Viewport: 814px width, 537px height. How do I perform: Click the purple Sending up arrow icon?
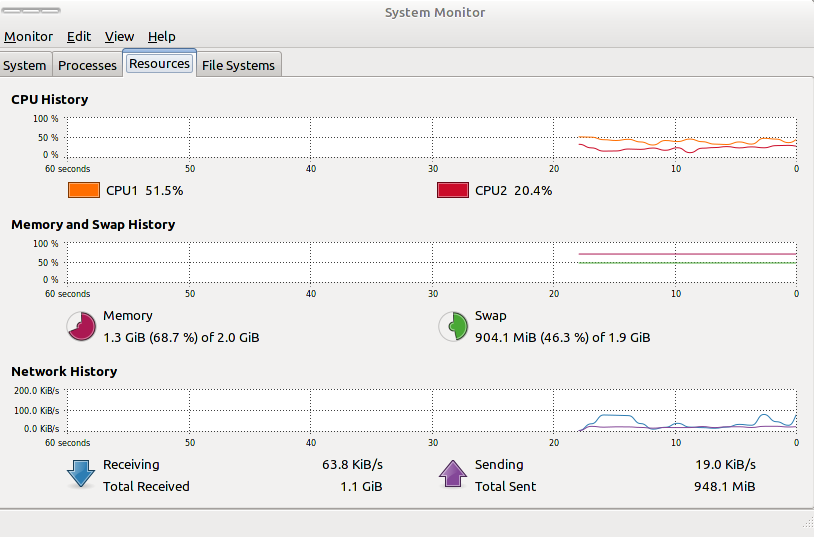[x=453, y=473]
